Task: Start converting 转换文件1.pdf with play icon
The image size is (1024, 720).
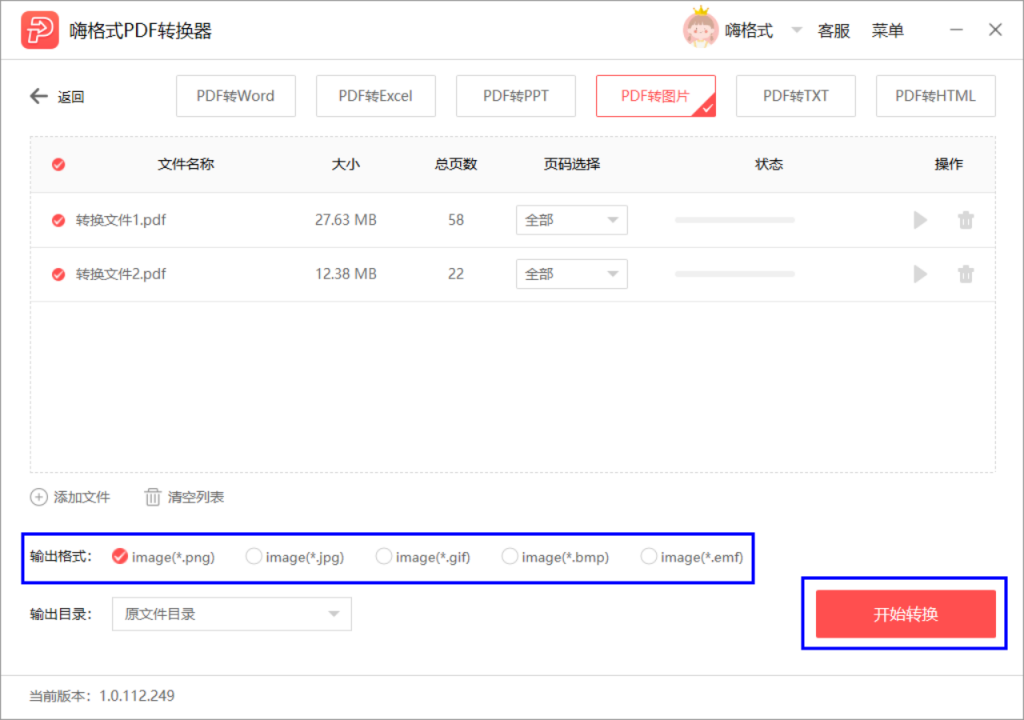Action: tap(920, 220)
